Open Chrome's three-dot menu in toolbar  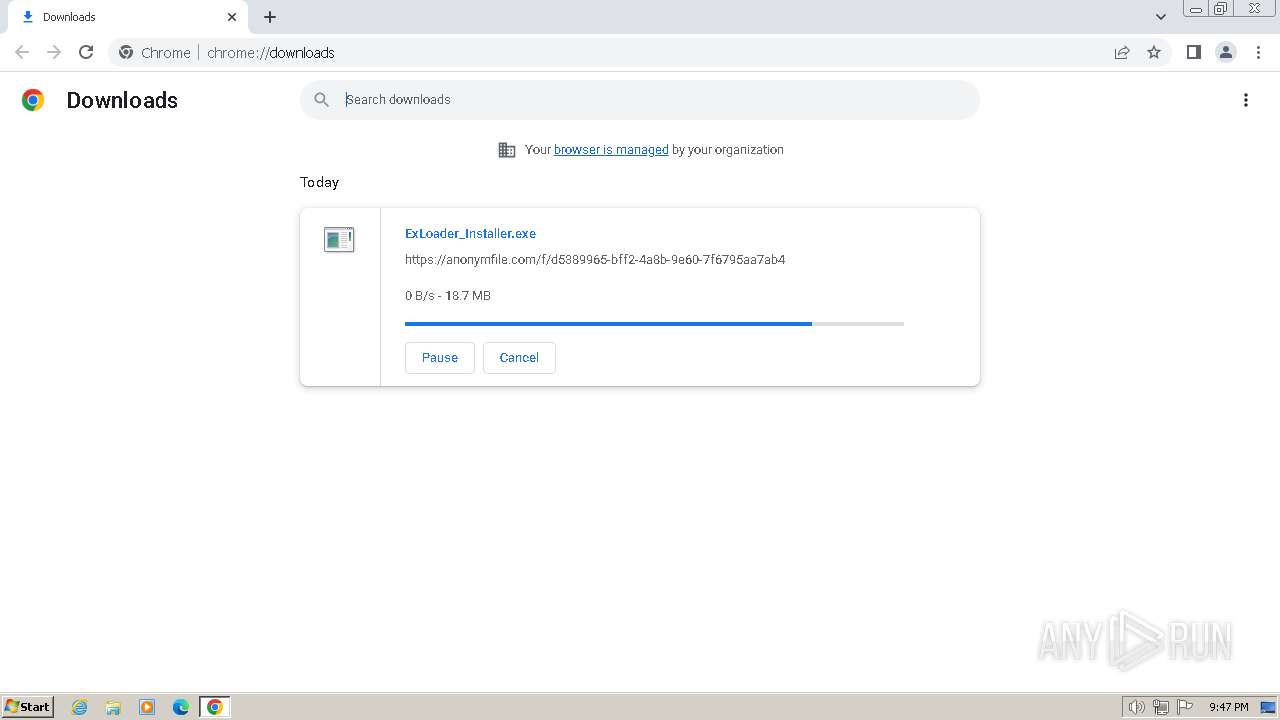point(1258,52)
